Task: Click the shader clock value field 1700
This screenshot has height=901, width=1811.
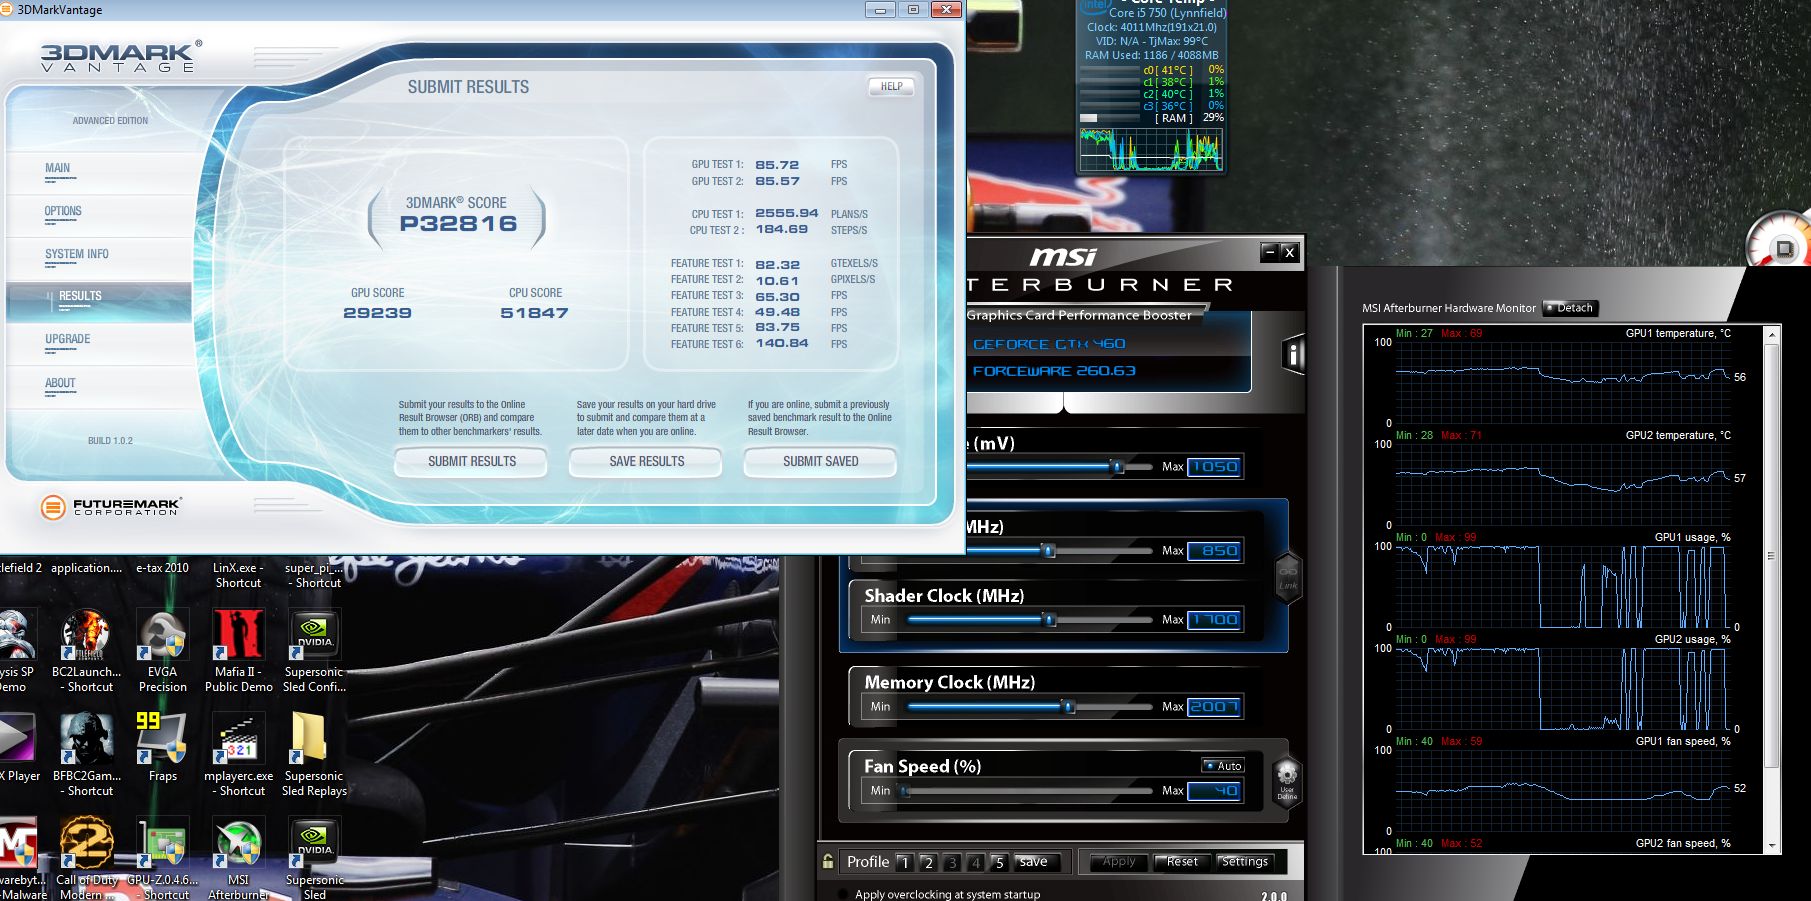Action: (1214, 620)
